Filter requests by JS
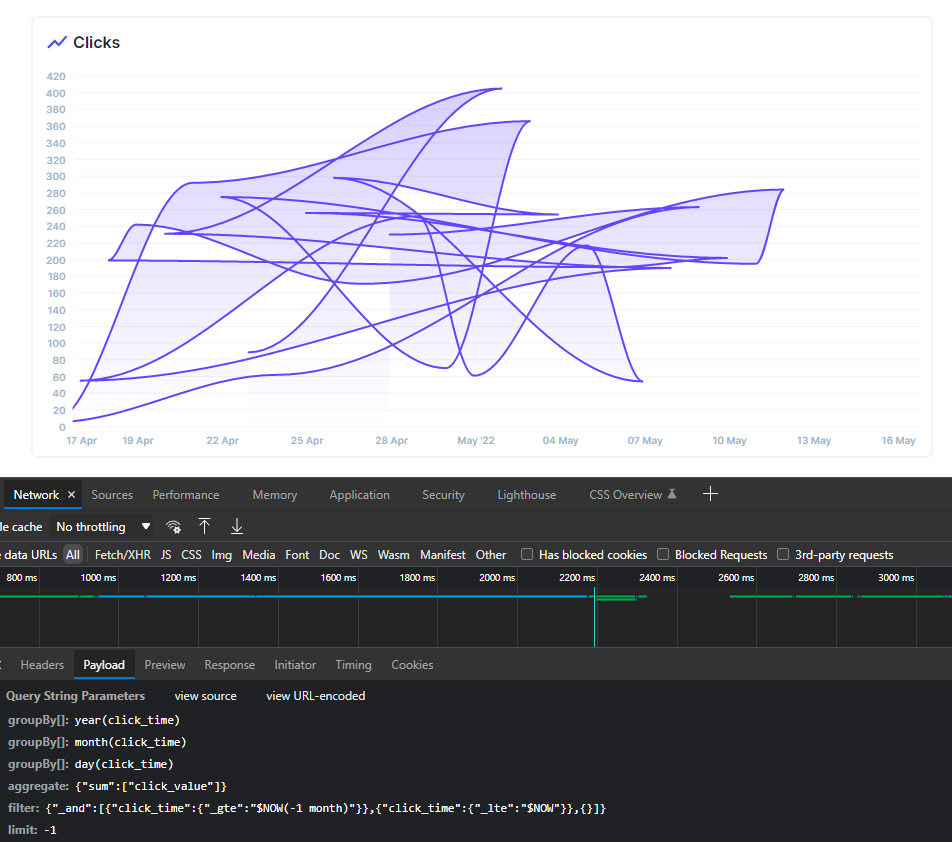The width and height of the screenshot is (952, 842). [166, 555]
